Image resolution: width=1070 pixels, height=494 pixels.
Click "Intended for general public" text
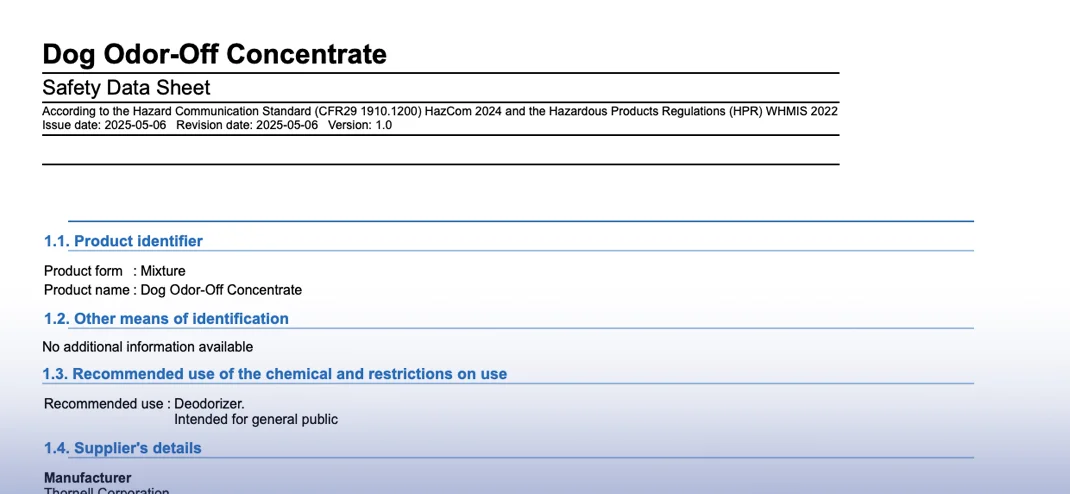[x=256, y=420]
